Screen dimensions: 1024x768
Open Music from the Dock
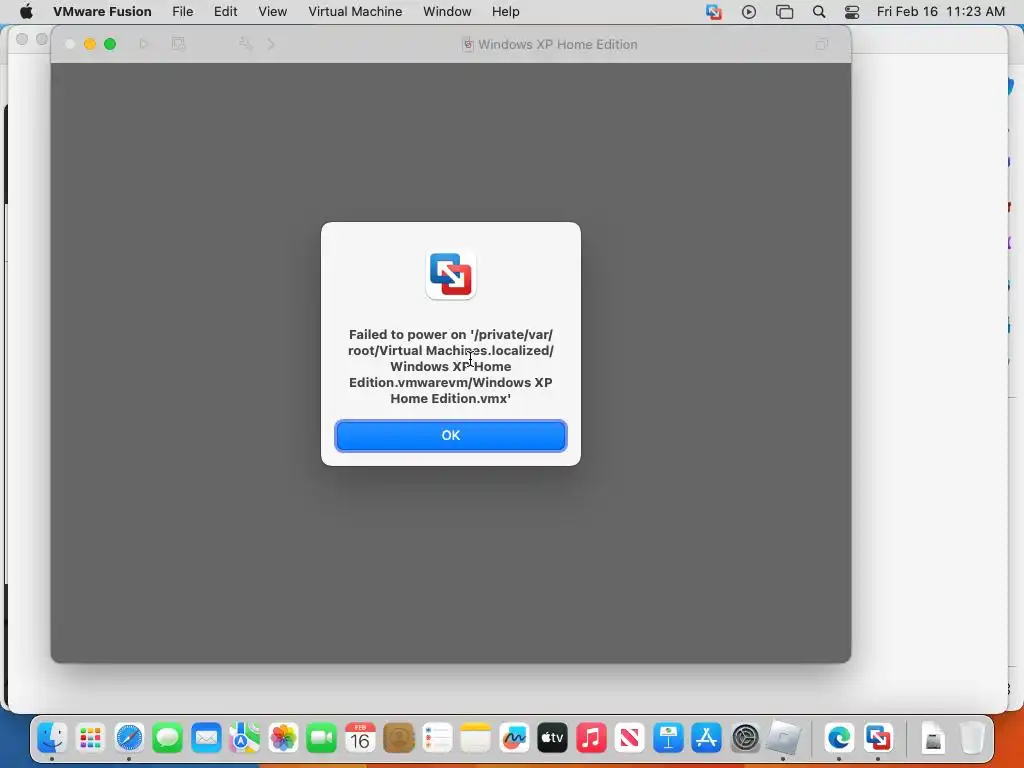591,738
